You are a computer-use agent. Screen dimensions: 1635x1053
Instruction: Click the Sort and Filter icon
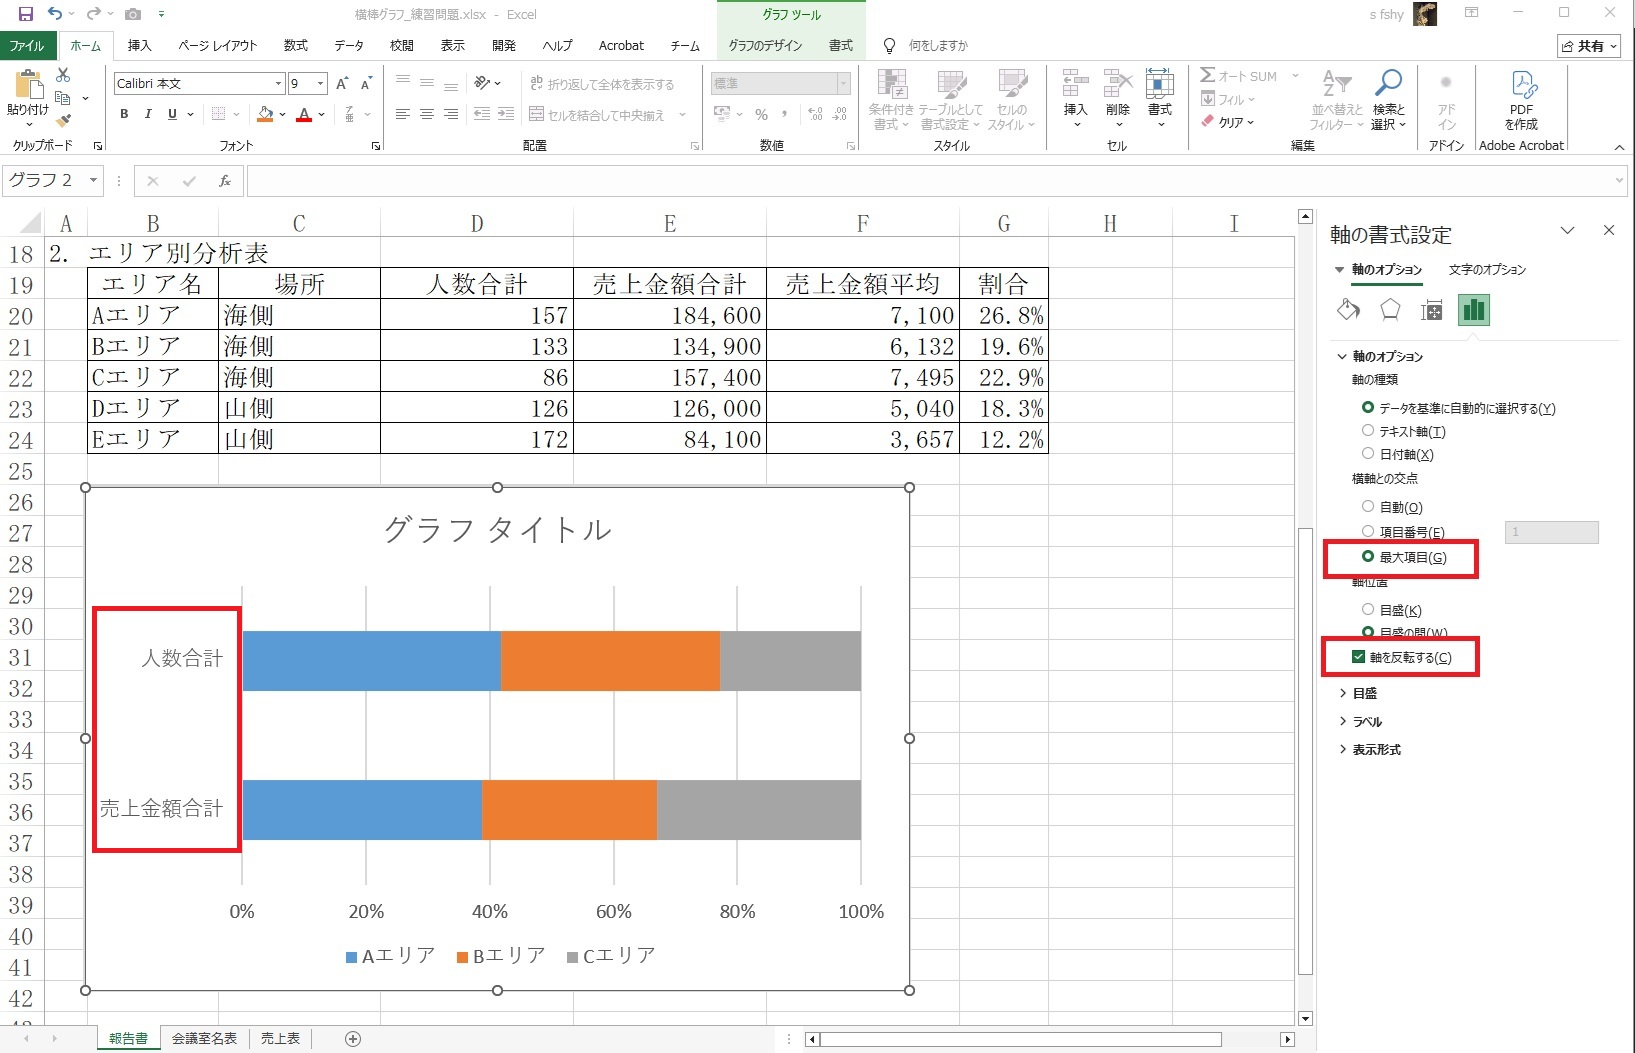click(x=1337, y=84)
